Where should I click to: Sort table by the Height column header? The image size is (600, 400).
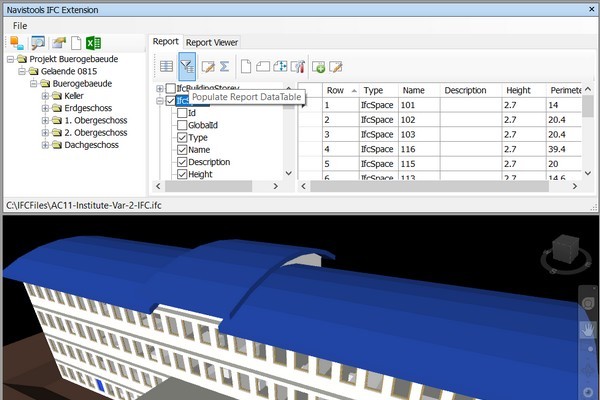tap(518, 90)
